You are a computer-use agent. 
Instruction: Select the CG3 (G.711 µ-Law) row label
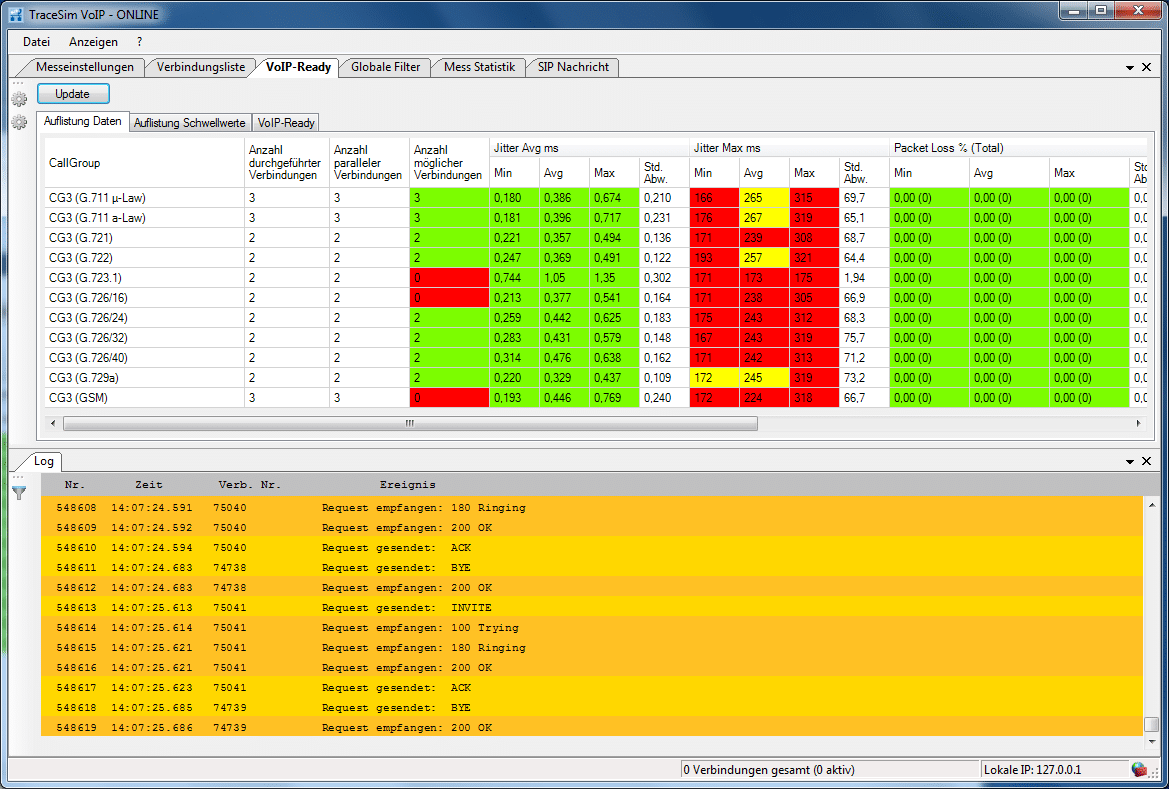tap(98, 198)
